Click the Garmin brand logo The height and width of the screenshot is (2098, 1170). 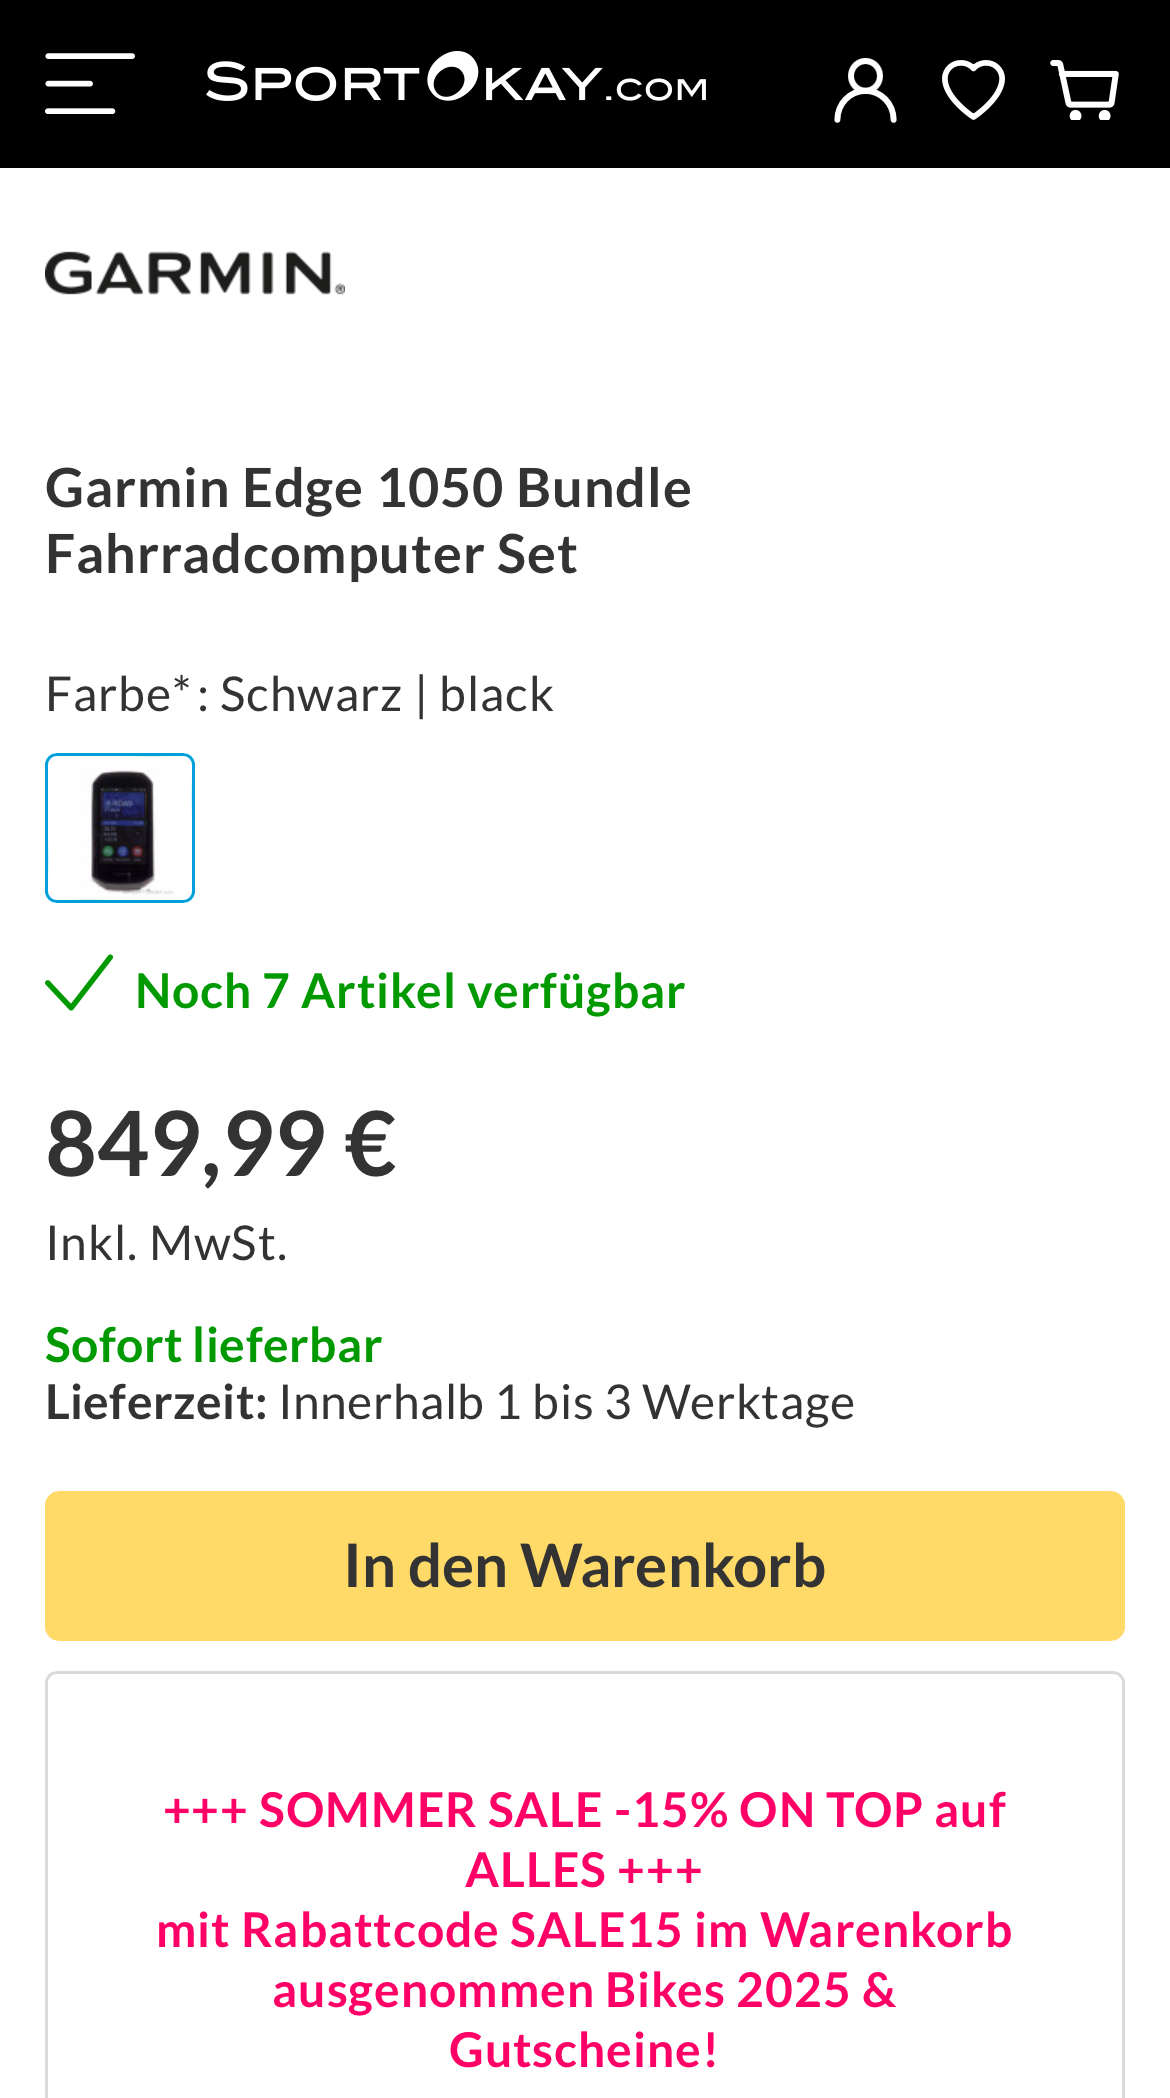click(195, 274)
